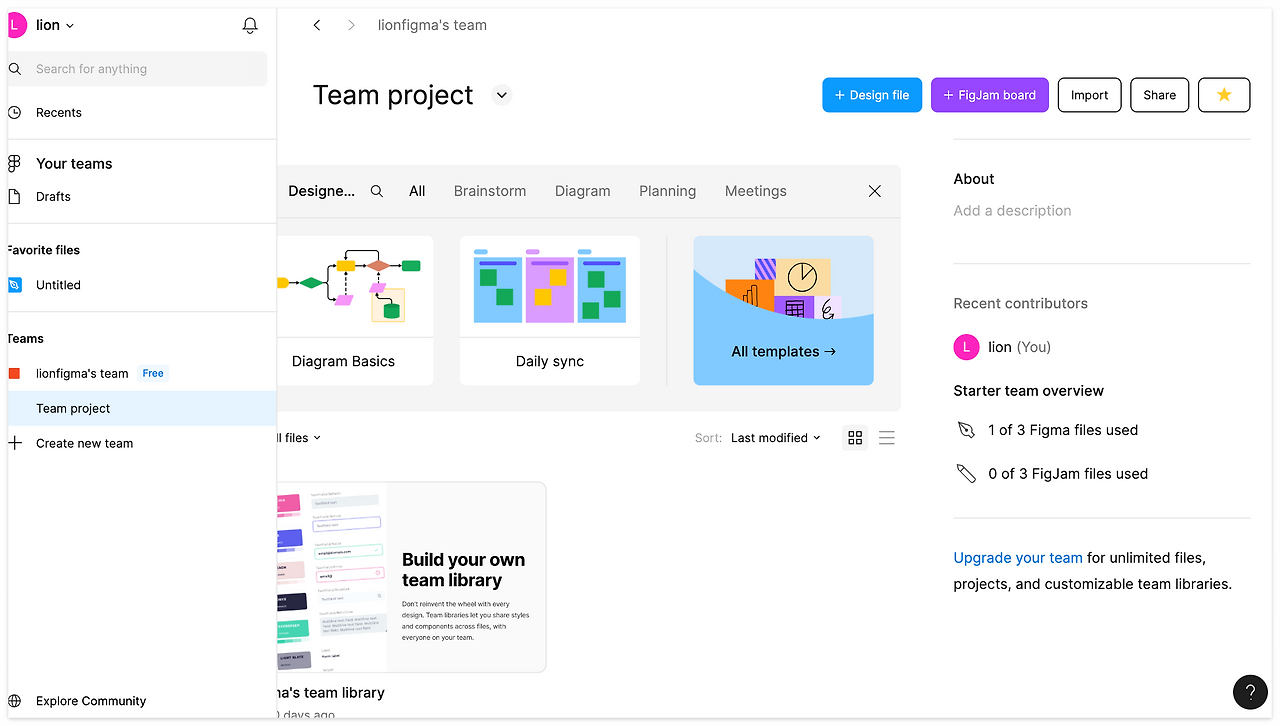Open the Team project title dropdown
The height and width of the screenshot is (726, 1280).
(502, 95)
